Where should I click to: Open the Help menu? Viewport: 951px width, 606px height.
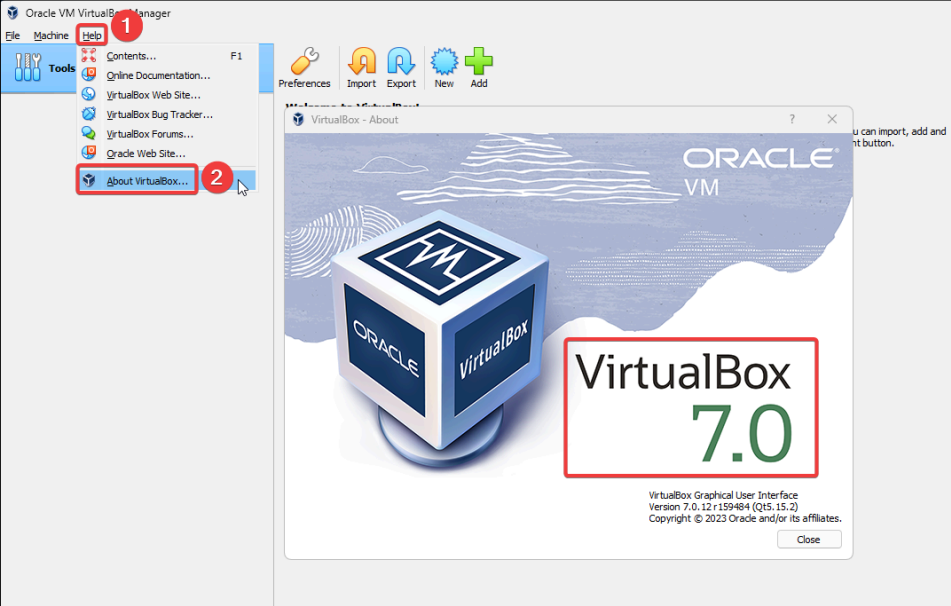point(92,36)
